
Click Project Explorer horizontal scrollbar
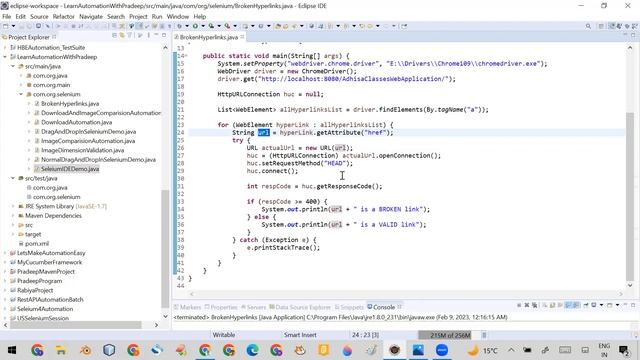(76, 325)
